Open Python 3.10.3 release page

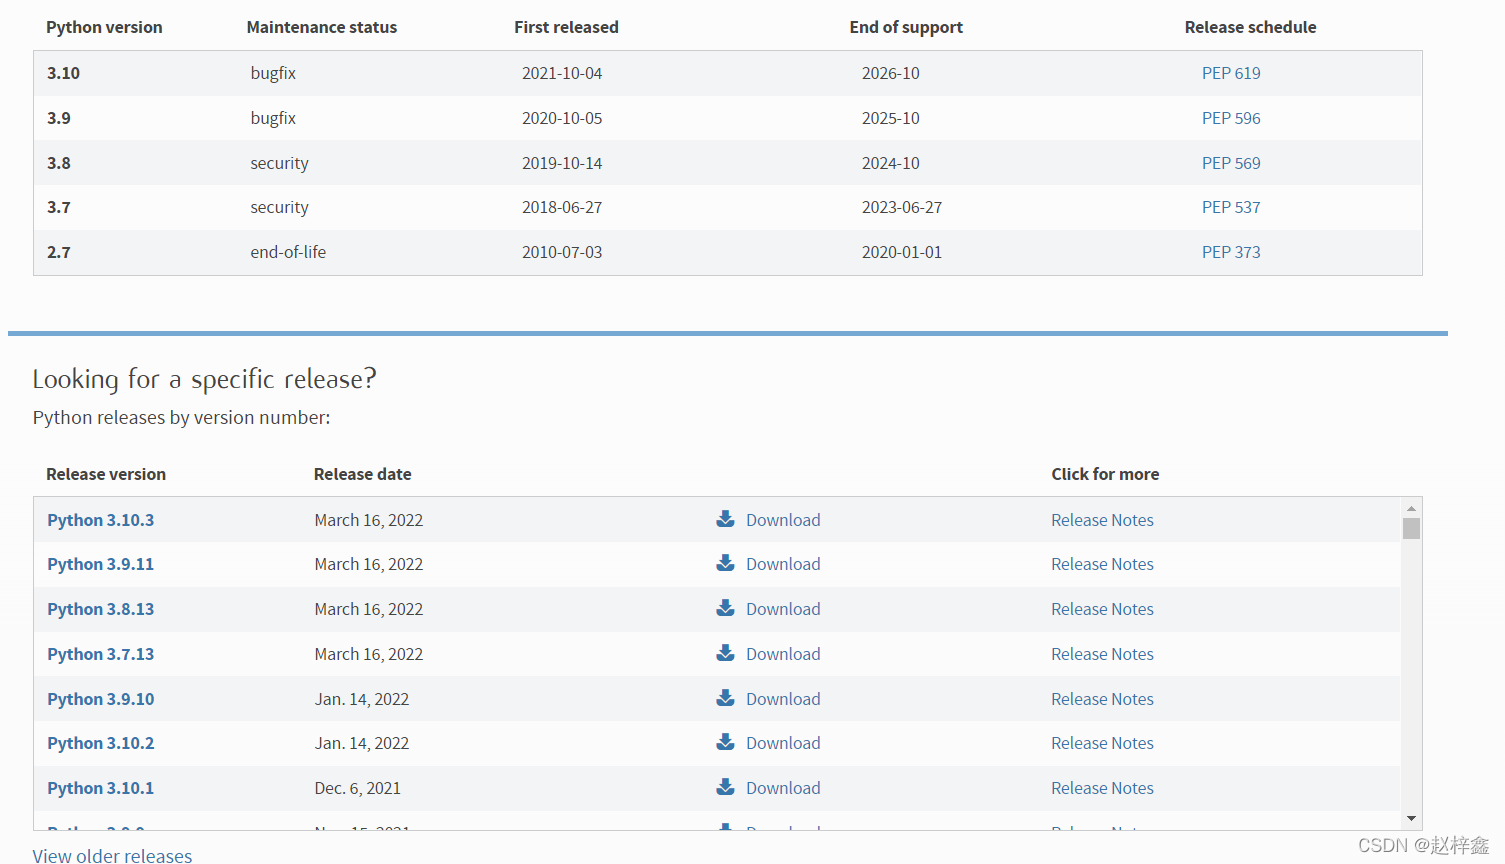pyautogui.click(x=101, y=520)
